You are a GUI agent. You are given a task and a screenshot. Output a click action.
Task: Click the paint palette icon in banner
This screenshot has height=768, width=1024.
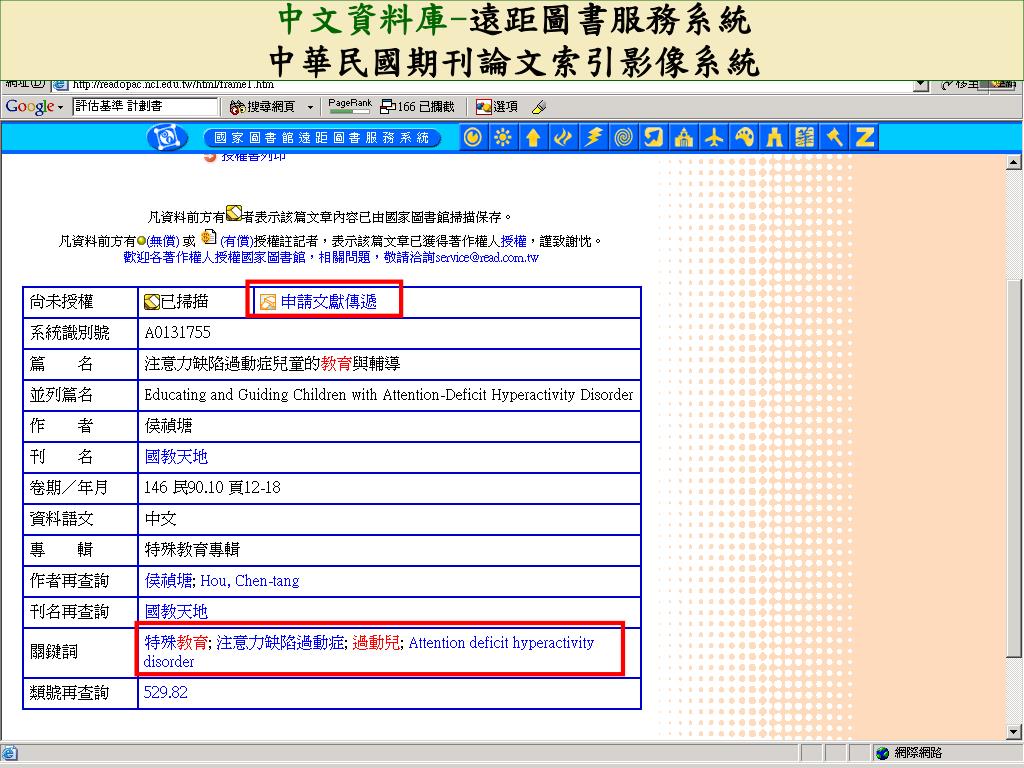(x=744, y=138)
